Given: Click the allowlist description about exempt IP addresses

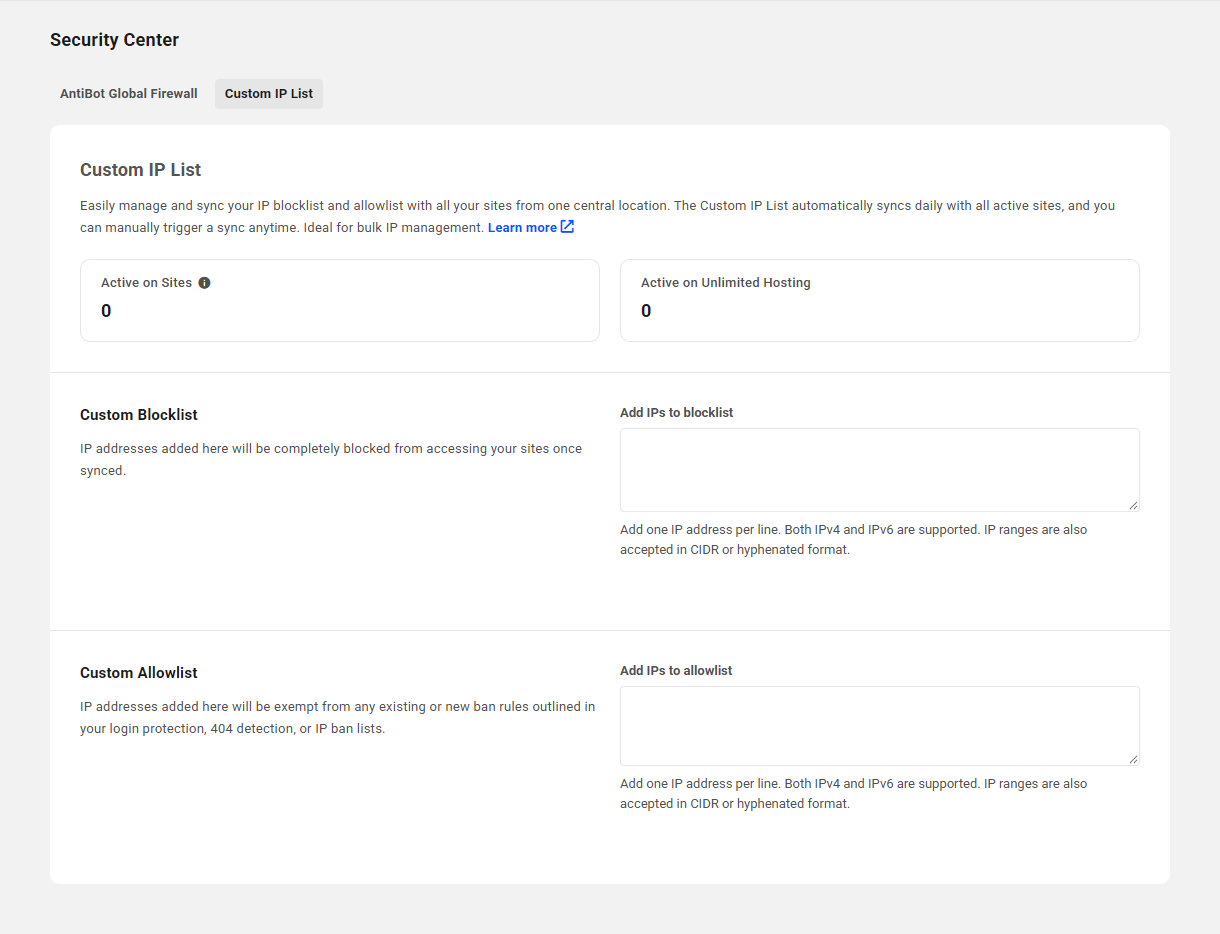Looking at the screenshot, I should tap(338, 718).
